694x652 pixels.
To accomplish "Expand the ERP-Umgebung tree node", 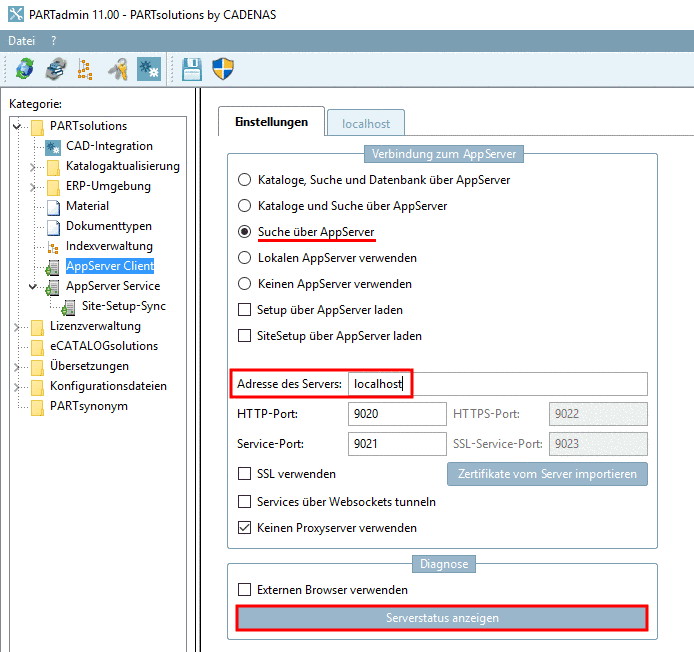I will 32,187.
